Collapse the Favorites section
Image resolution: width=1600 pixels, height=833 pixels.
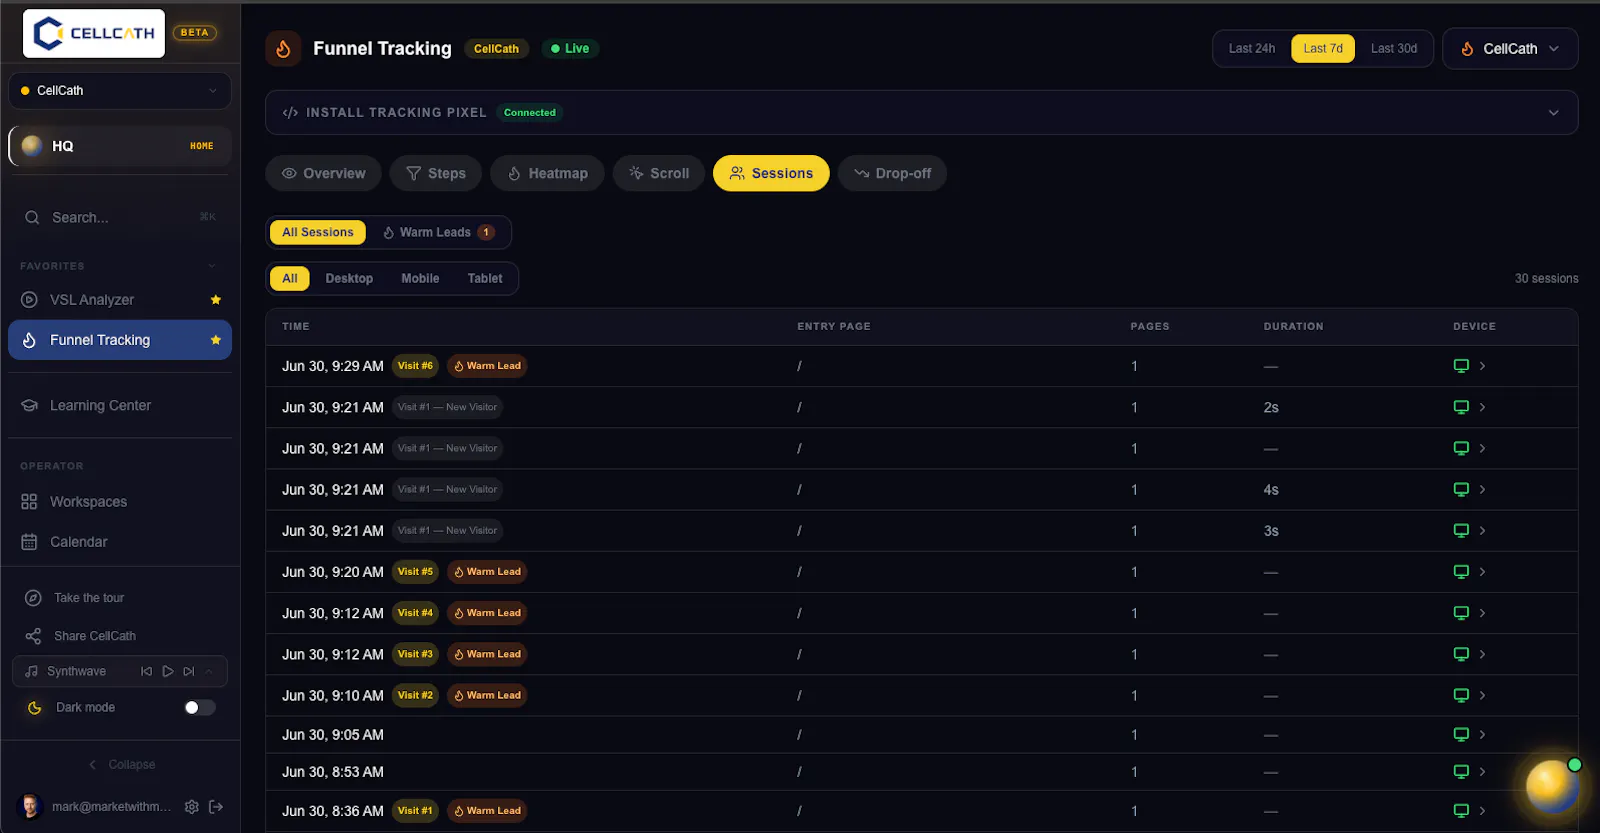(212, 266)
